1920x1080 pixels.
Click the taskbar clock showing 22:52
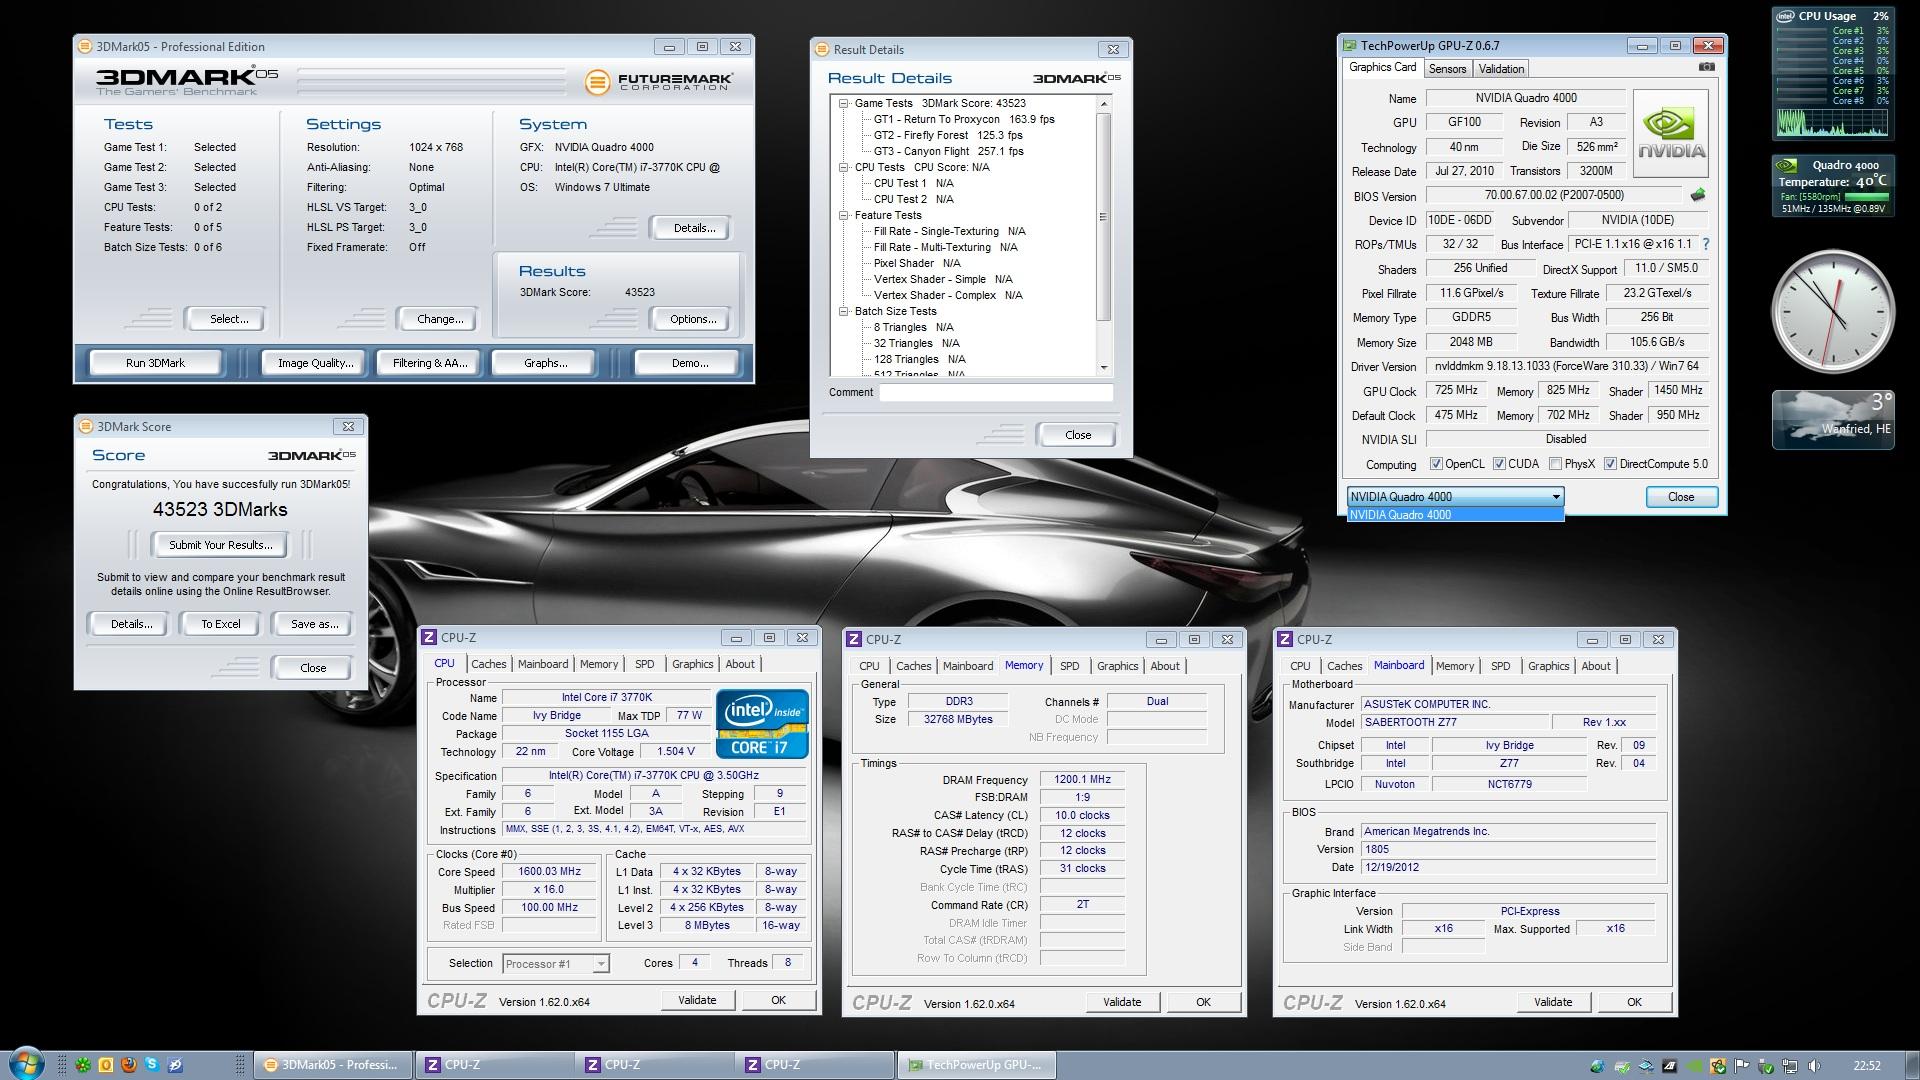click(1867, 1066)
